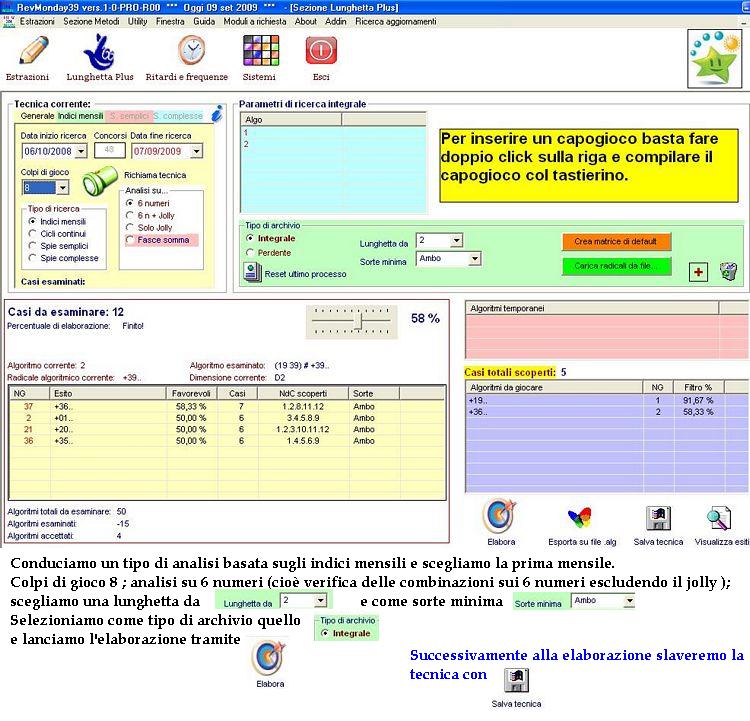Select result row with Esito +35..
This screenshot has width=750, height=721.
[227, 441]
